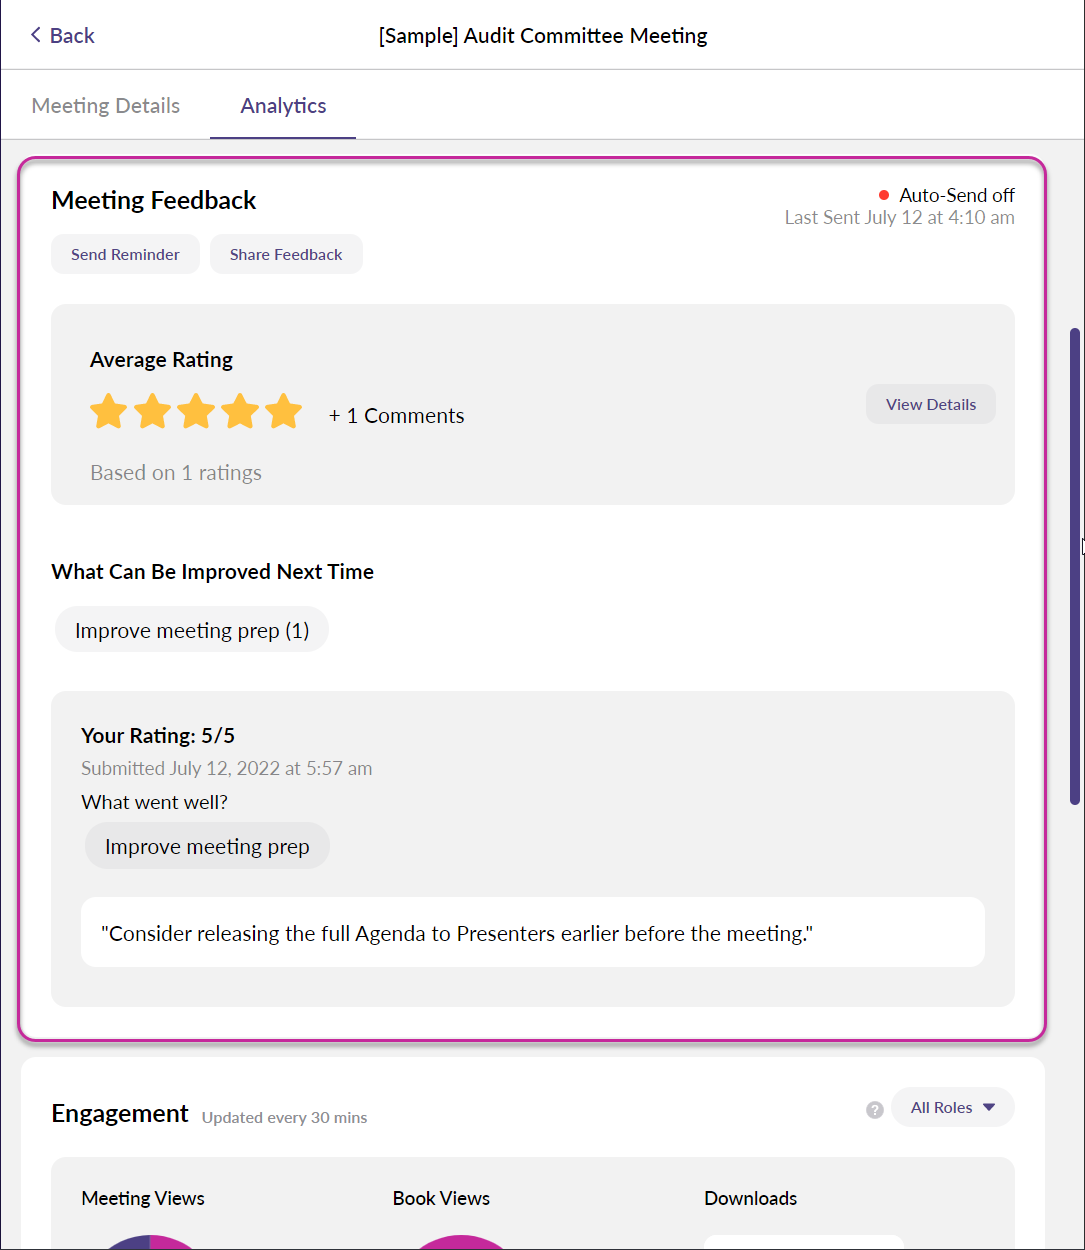Toggle the Auto-Send off setting
Viewport: 1085px width, 1250px height.
coord(956,195)
